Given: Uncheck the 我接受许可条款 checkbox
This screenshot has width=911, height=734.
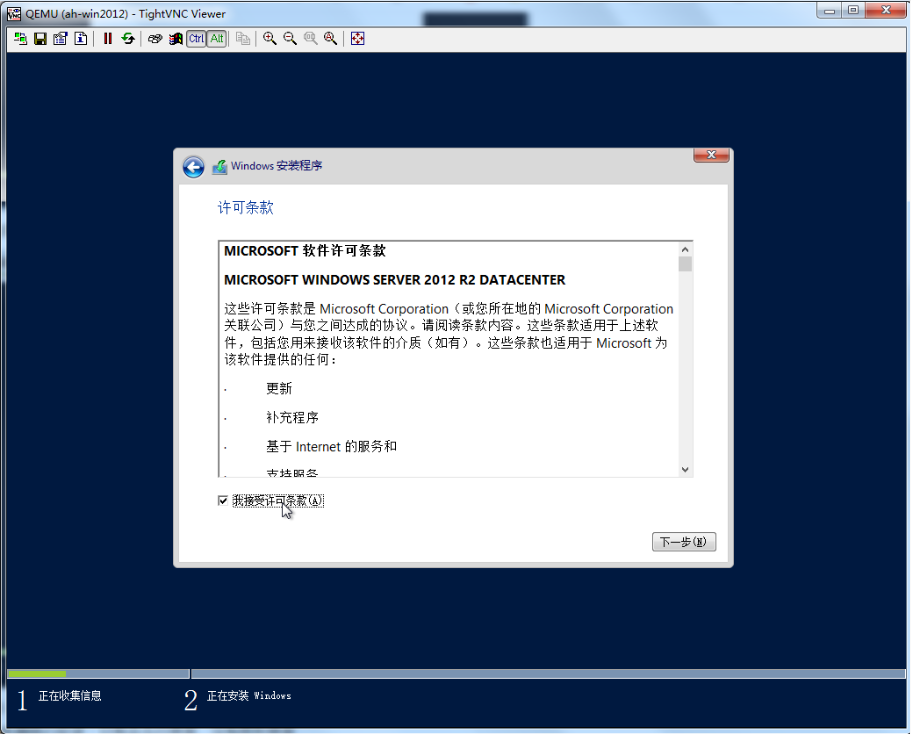Looking at the screenshot, I should click(x=223, y=501).
